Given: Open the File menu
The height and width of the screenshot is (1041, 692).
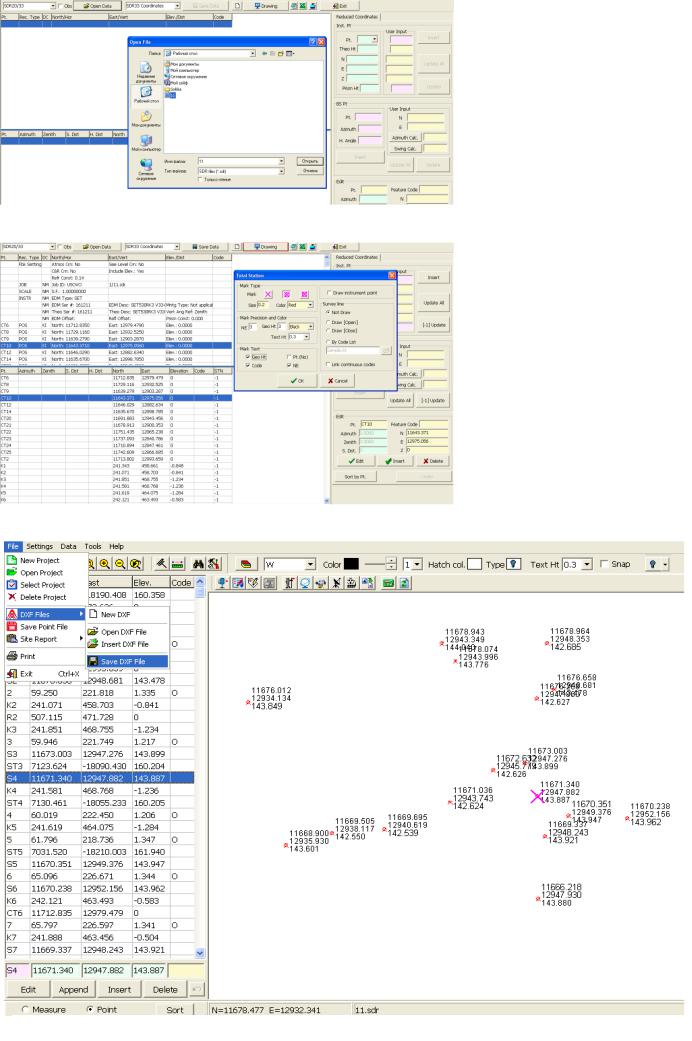Looking at the screenshot, I should pyautogui.click(x=13, y=546).
